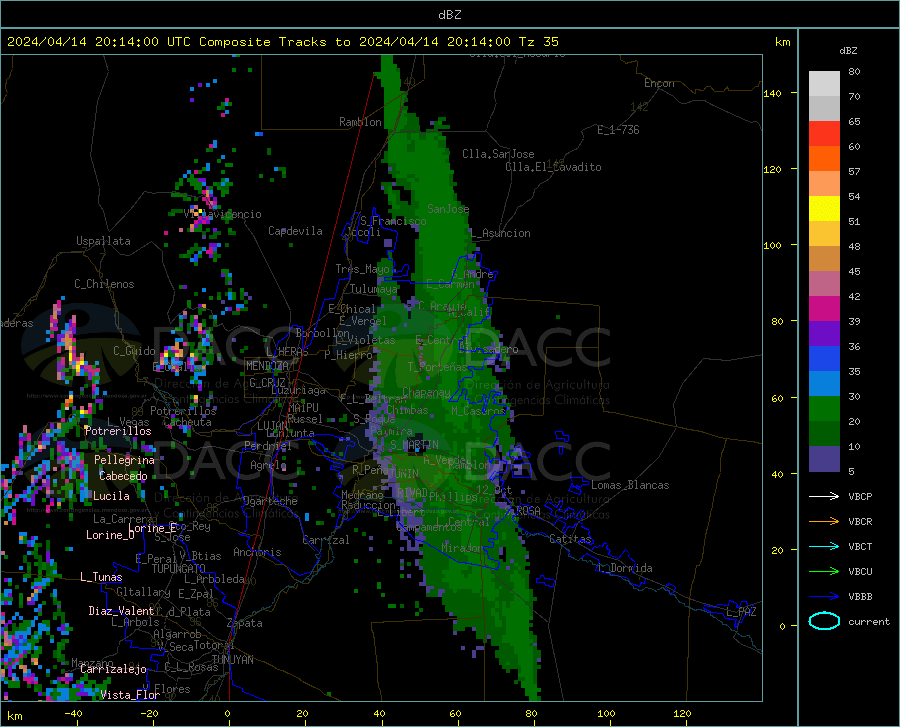
Task: Click the Villavicencio label on map
Action: 223,214
